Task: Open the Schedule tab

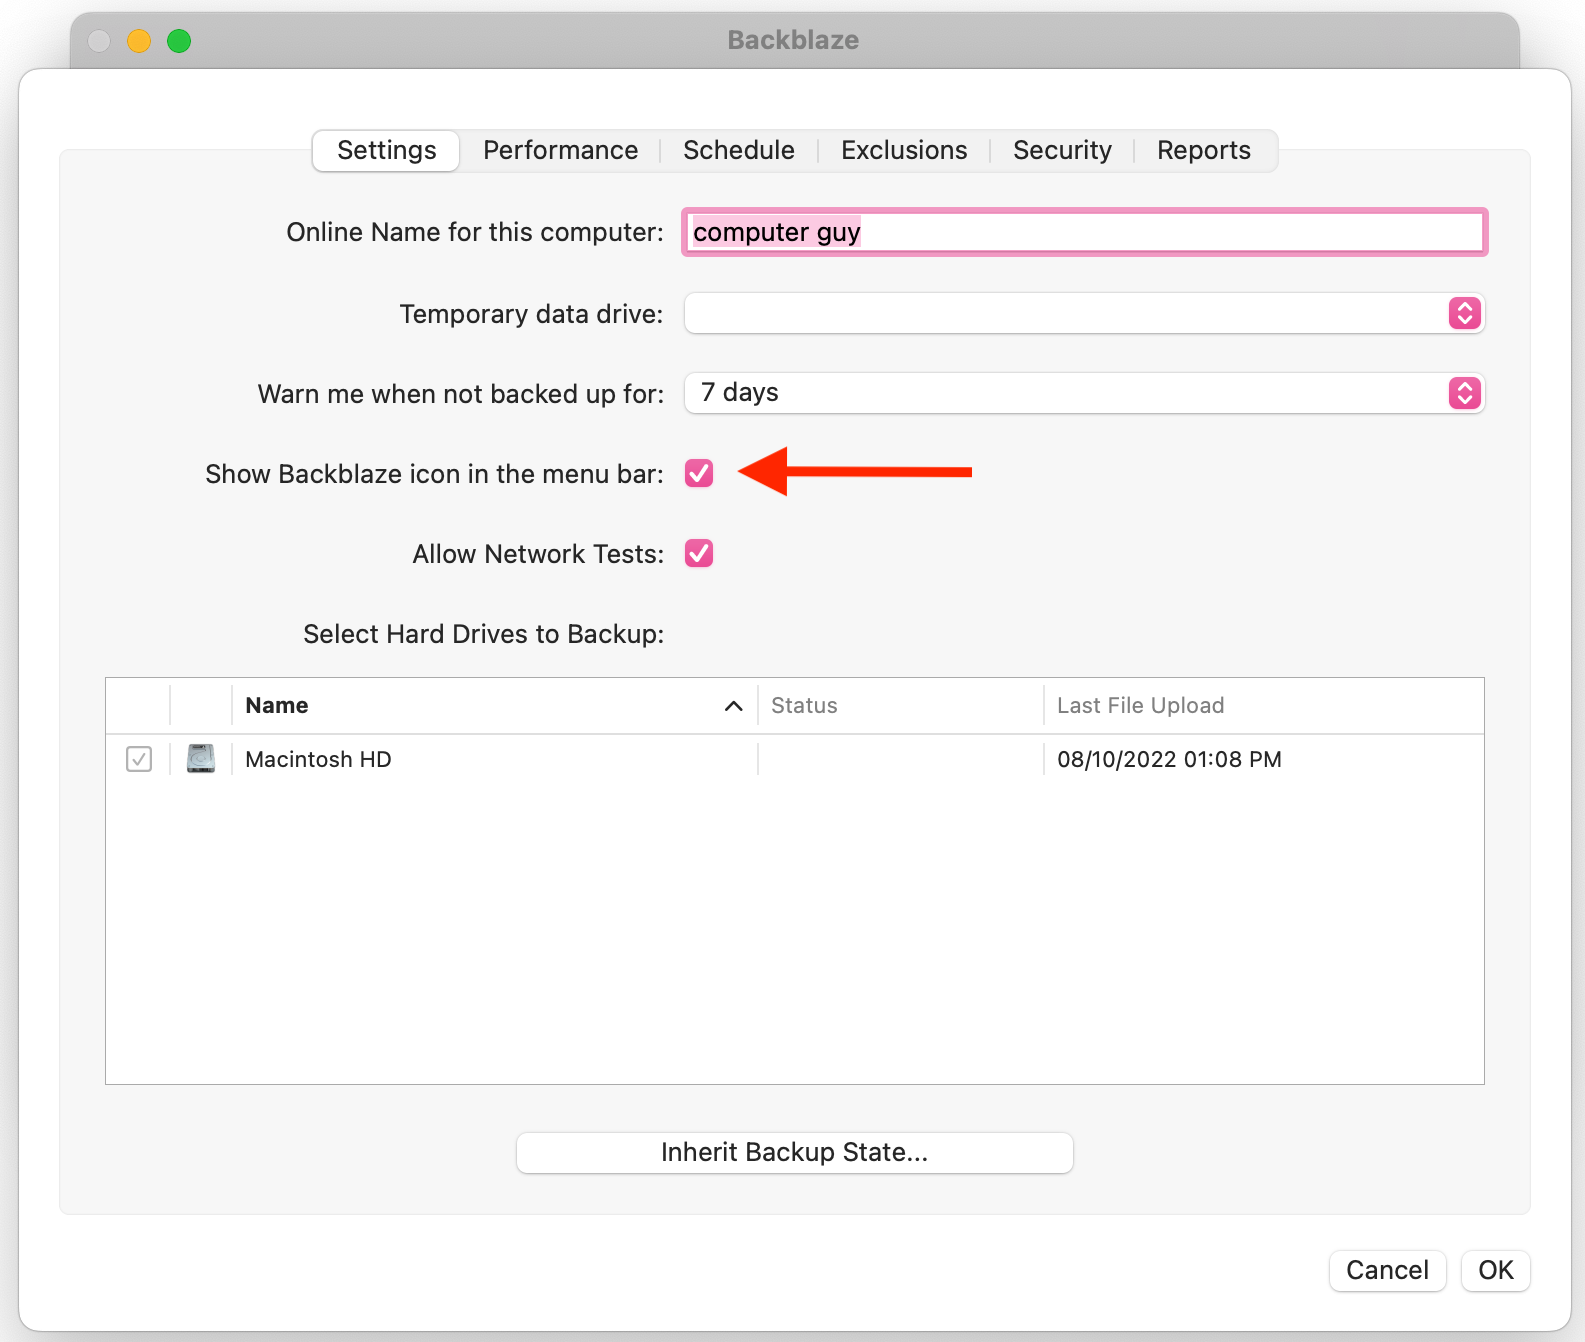Action: pyautogui.click(x=739, y=151)
